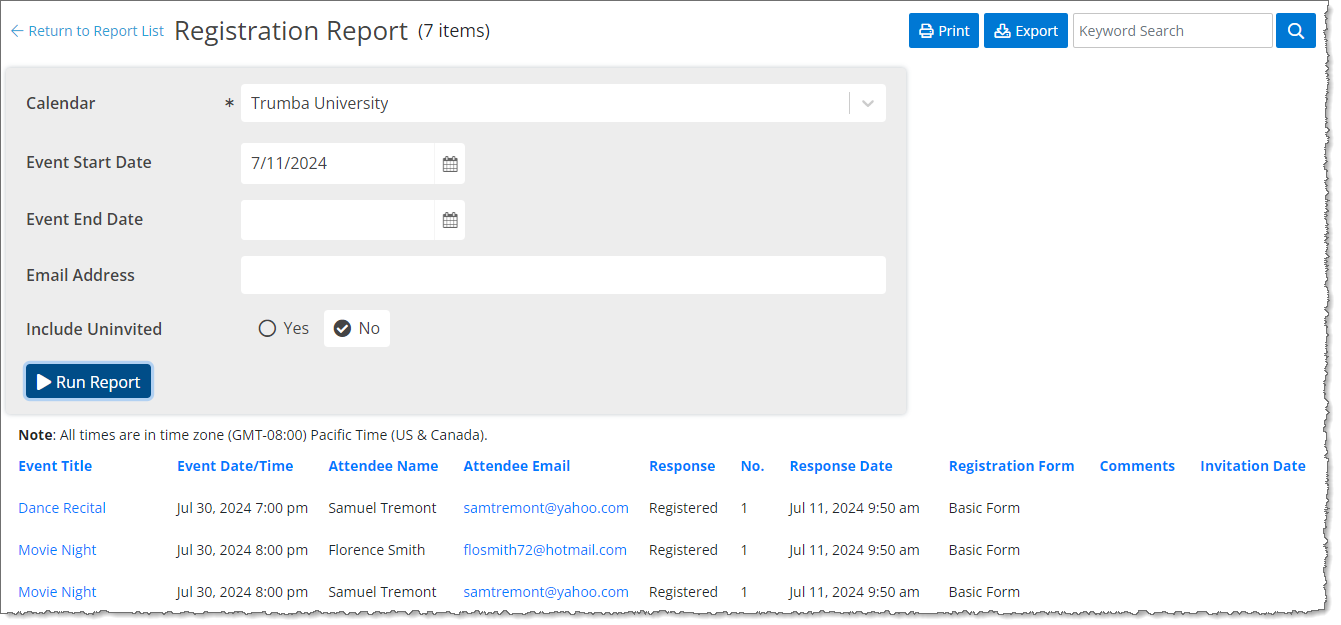The image size is (1341, 625).
Task: Sort by Response Date column
Action: (841, 466)
